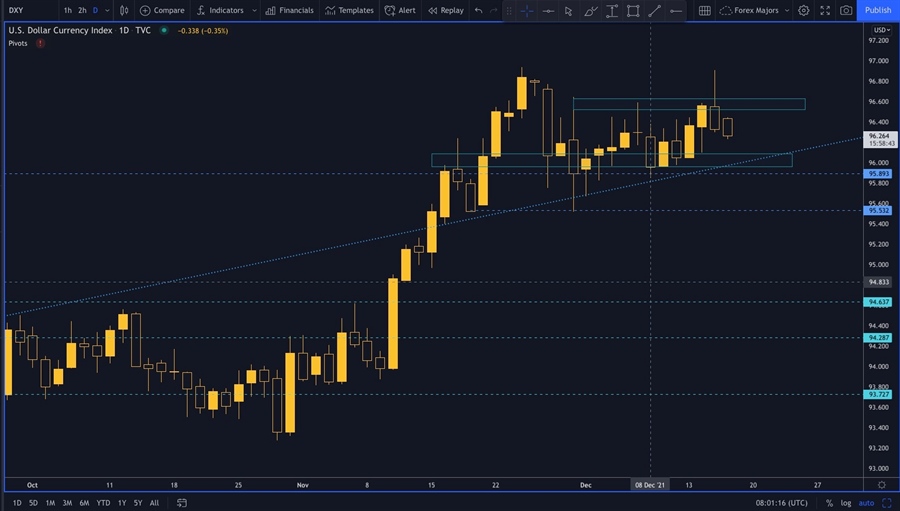Open chart settings gear
Screen dimensions: 900x511
point(803,10)
